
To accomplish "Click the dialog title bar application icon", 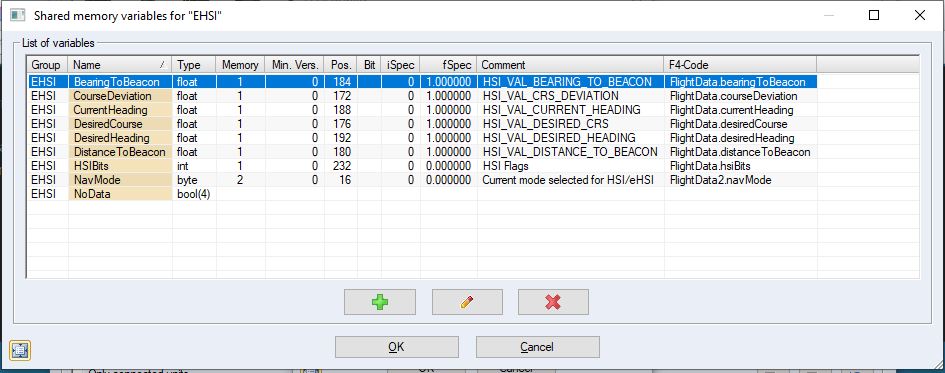I will [x=17, y=15].
